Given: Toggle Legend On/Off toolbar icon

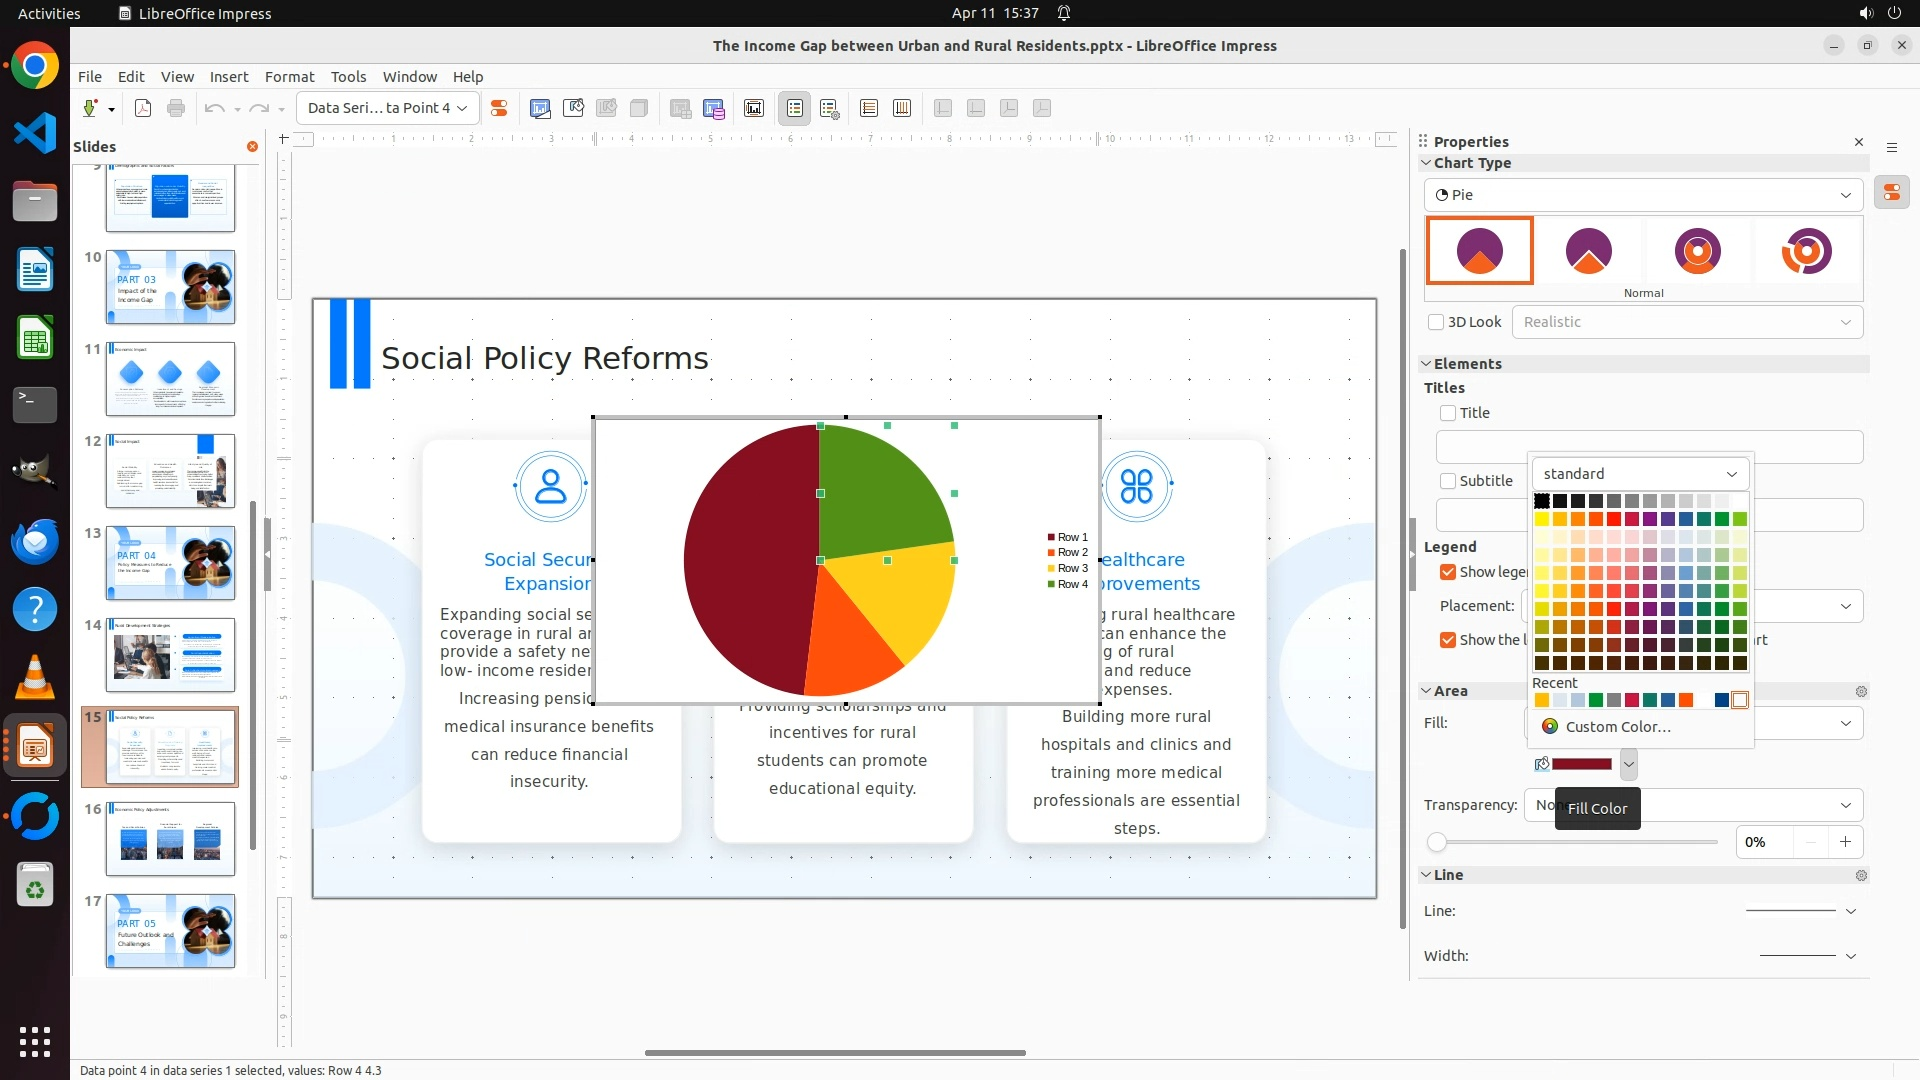Looking at the screenshot, I should coord(795,108).
